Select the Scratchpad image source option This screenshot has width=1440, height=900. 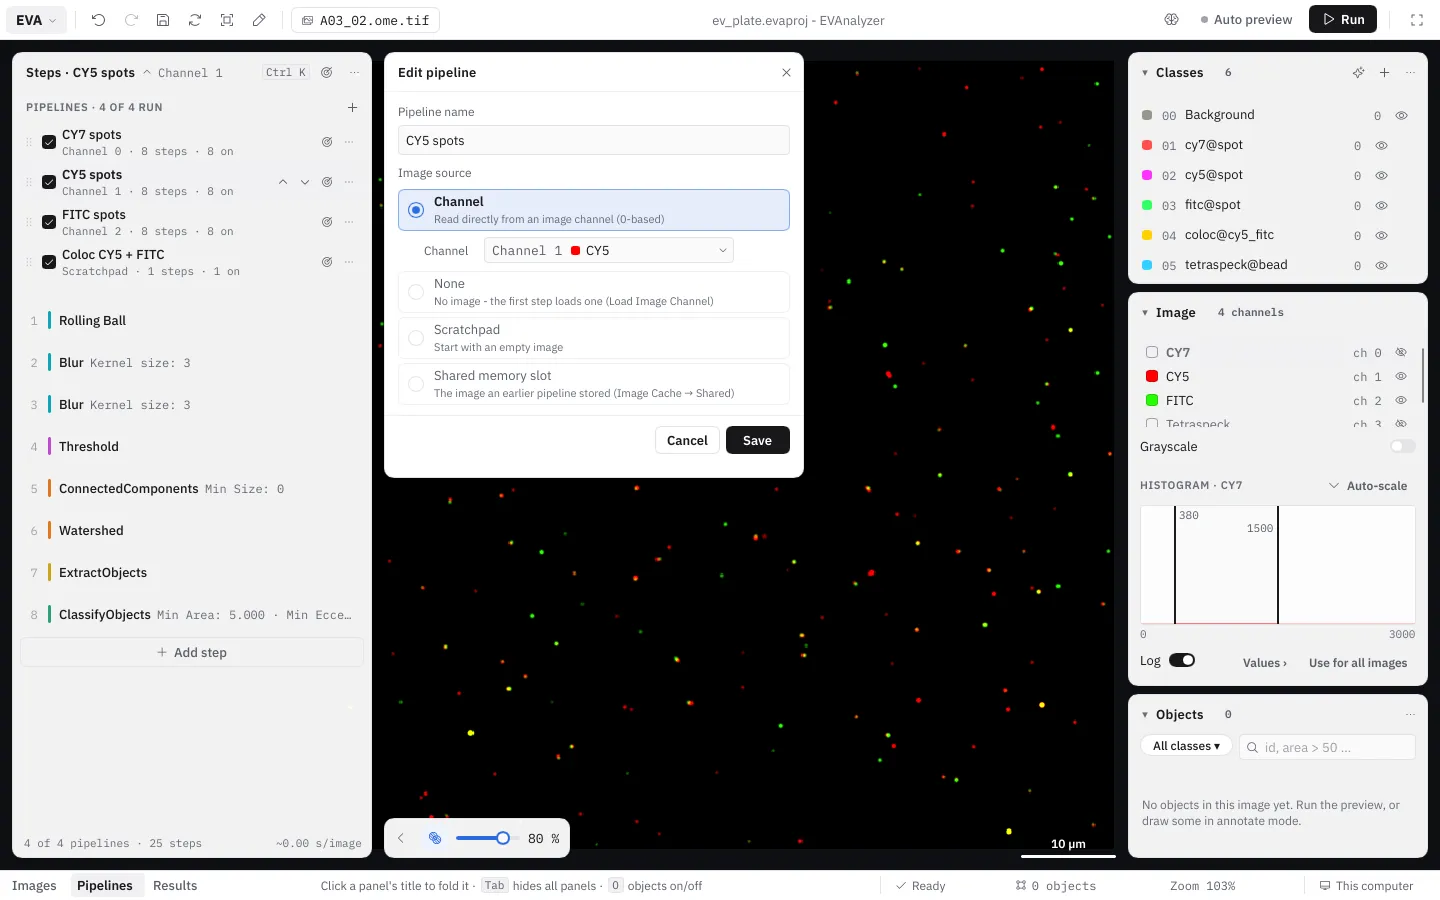coord(594,338)
